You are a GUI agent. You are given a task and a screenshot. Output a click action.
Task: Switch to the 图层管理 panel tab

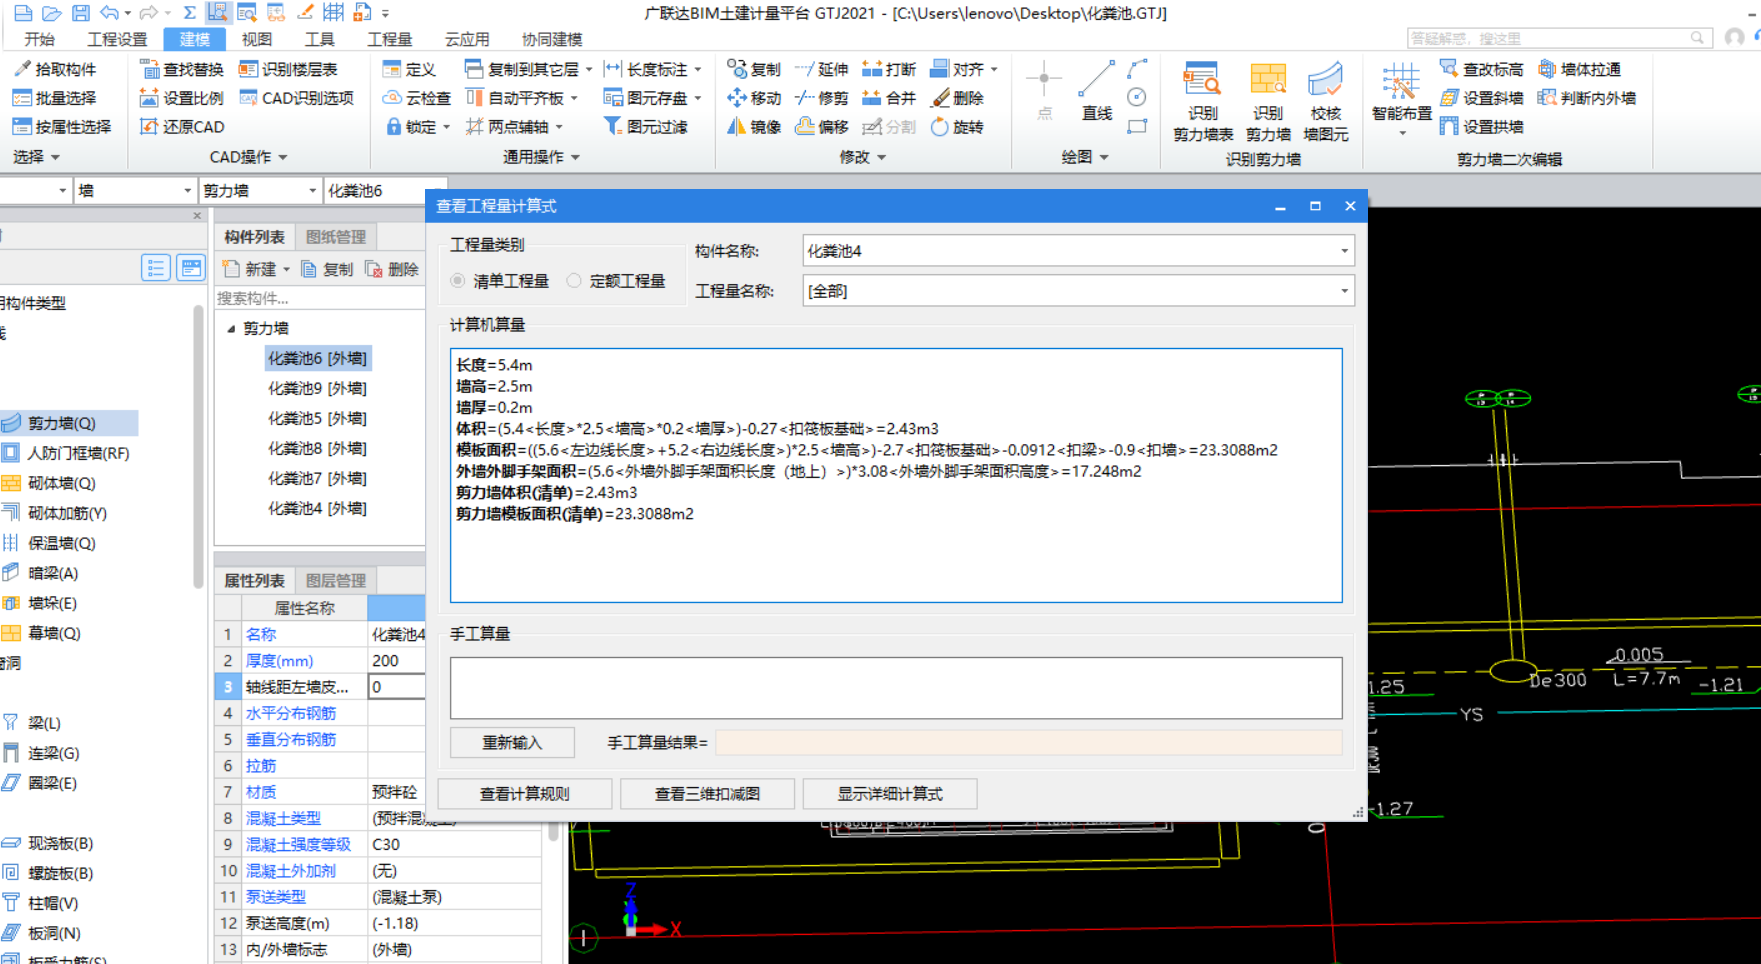click(336, 580)
